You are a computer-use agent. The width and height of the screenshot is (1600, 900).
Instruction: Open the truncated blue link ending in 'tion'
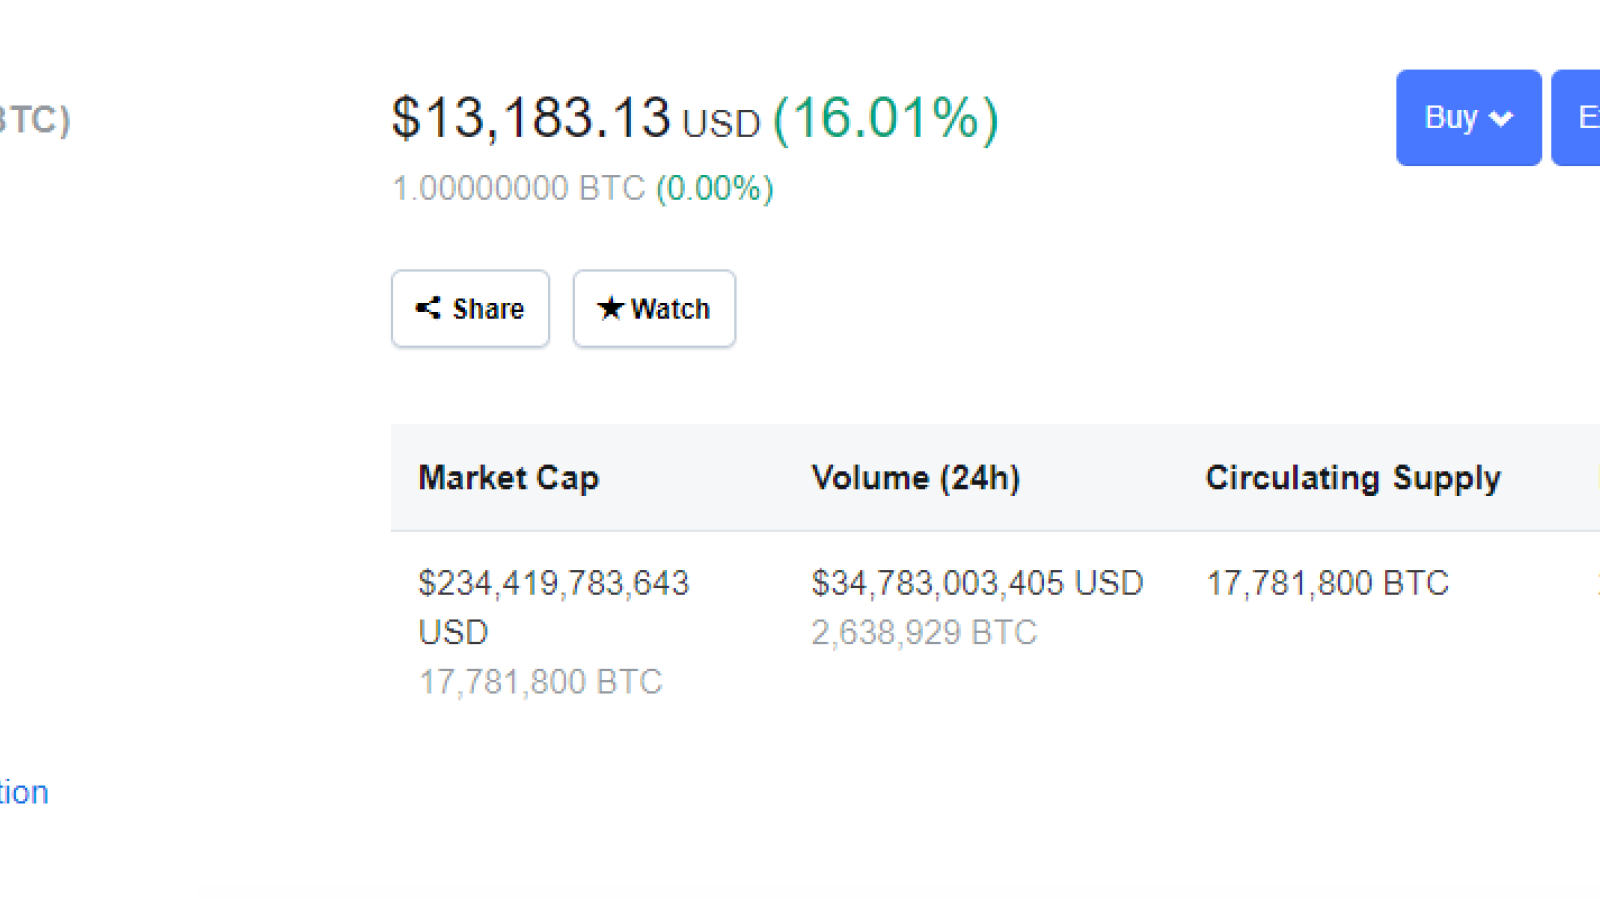coord(24,792)
